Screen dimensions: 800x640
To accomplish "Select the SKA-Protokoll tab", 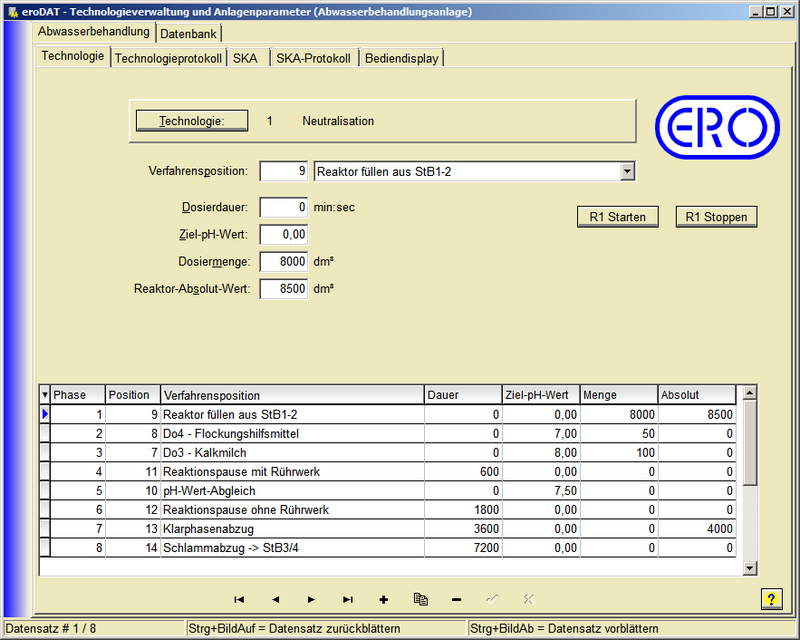I will 313,58.
